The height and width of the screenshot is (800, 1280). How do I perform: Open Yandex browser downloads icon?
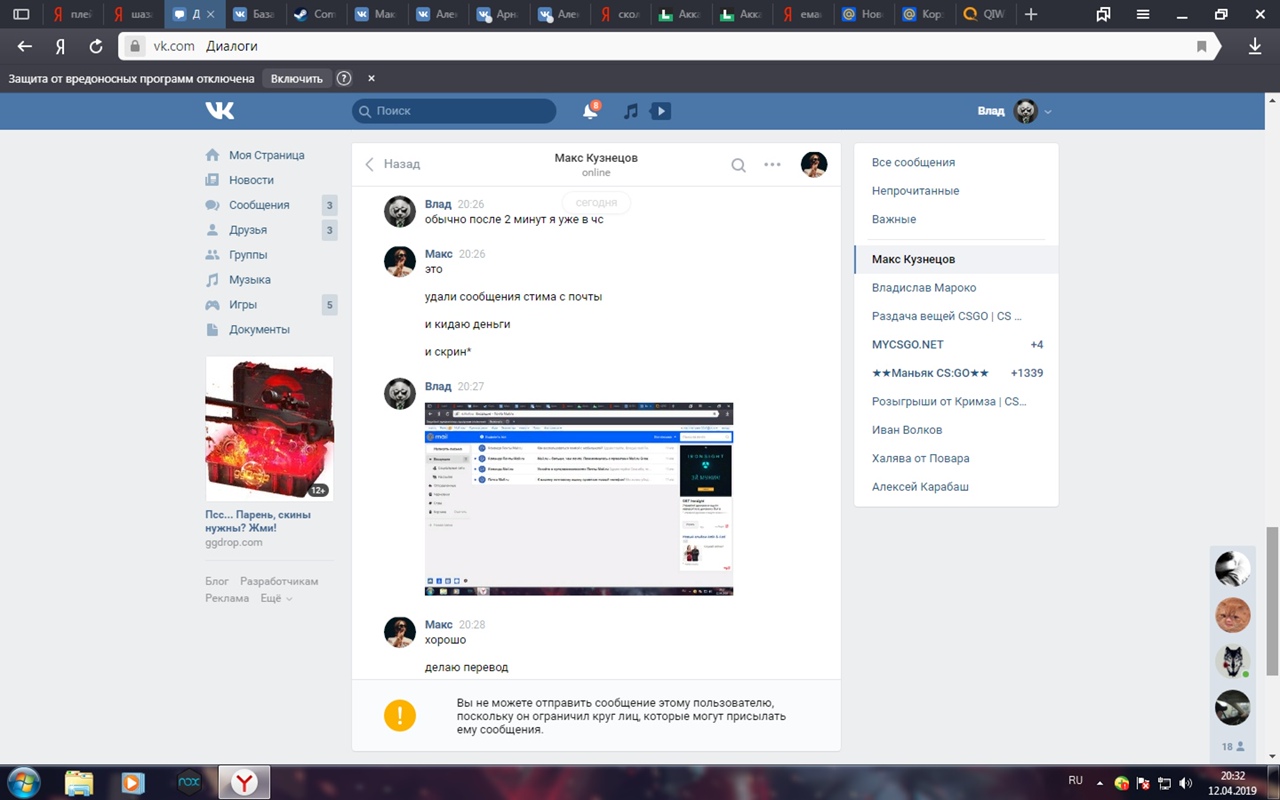click(x=1255, y=46)
